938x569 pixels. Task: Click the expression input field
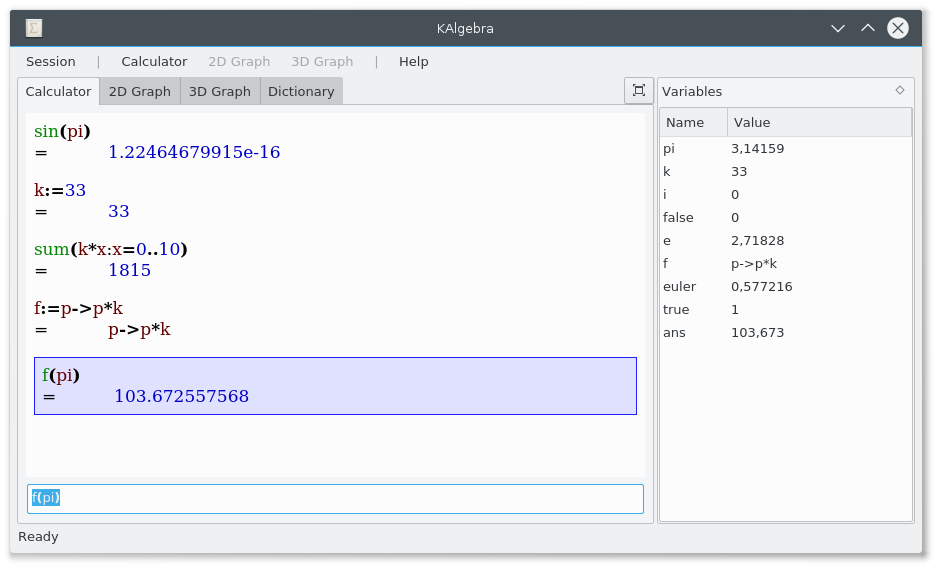(x=335, y=498)
